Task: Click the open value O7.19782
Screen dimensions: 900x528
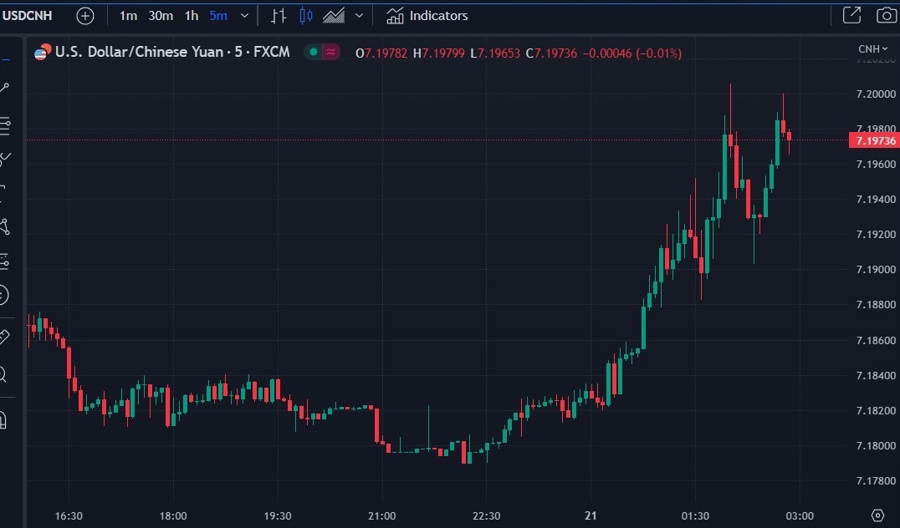Action: point(381,53)
